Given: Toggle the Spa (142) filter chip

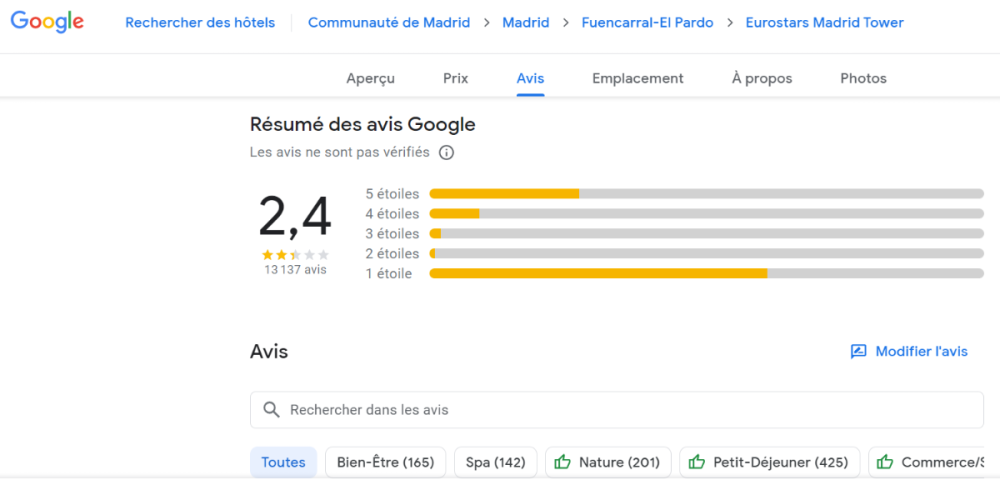Looking at the screenshot, I should click(x=492, y=462).
